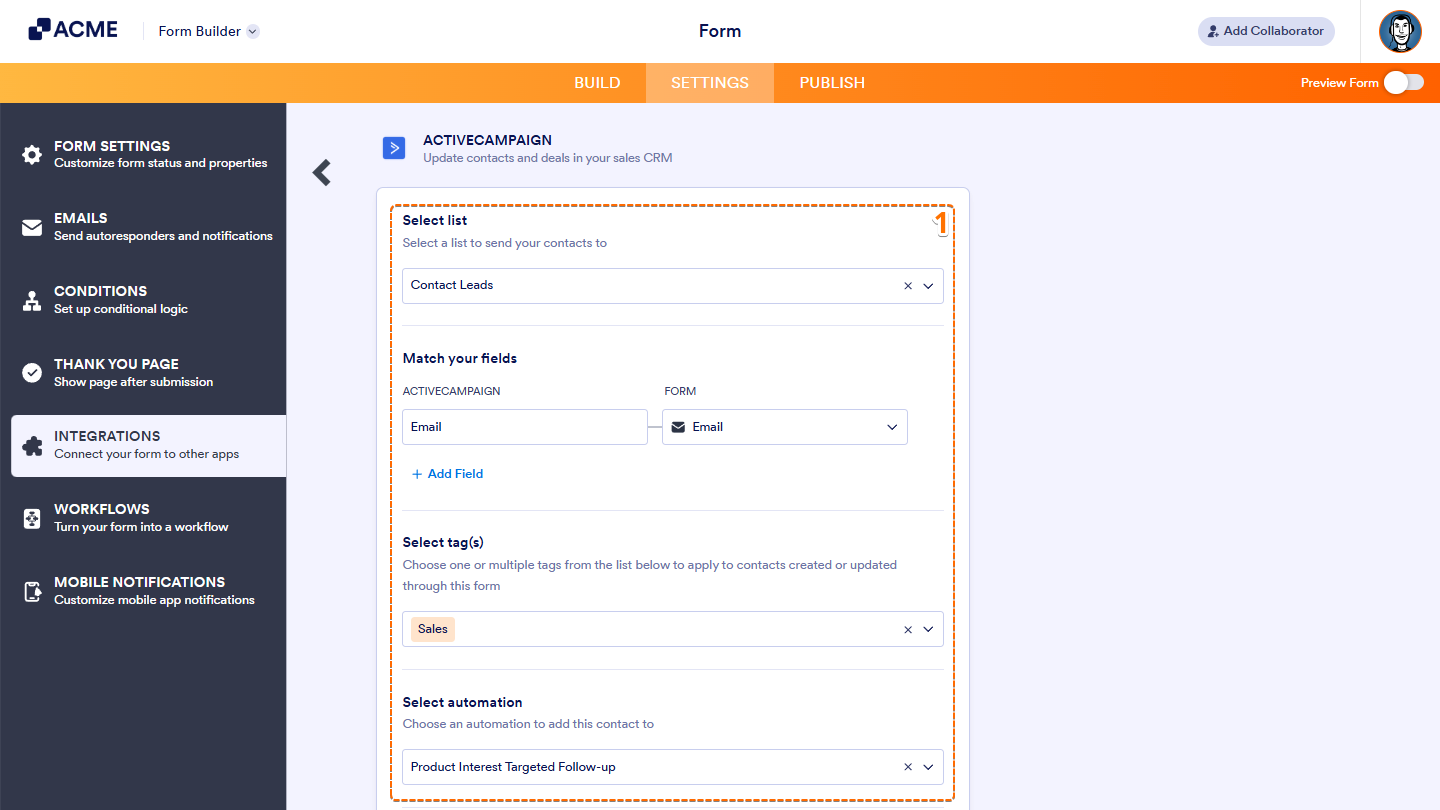Click the back arrow to exit integration settings
Viewport: 1440px width, 810px height.
[x=321, y=172]
